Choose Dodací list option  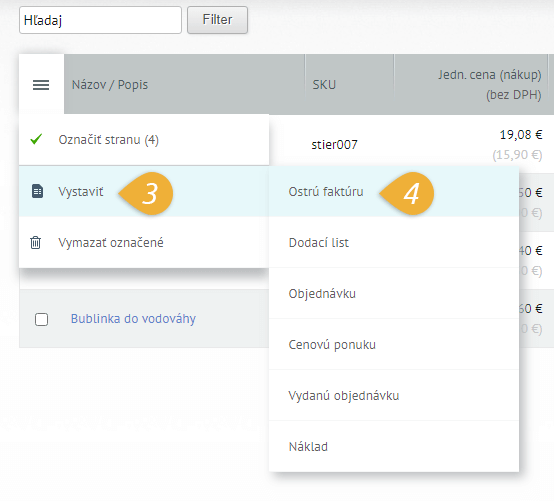394,242
